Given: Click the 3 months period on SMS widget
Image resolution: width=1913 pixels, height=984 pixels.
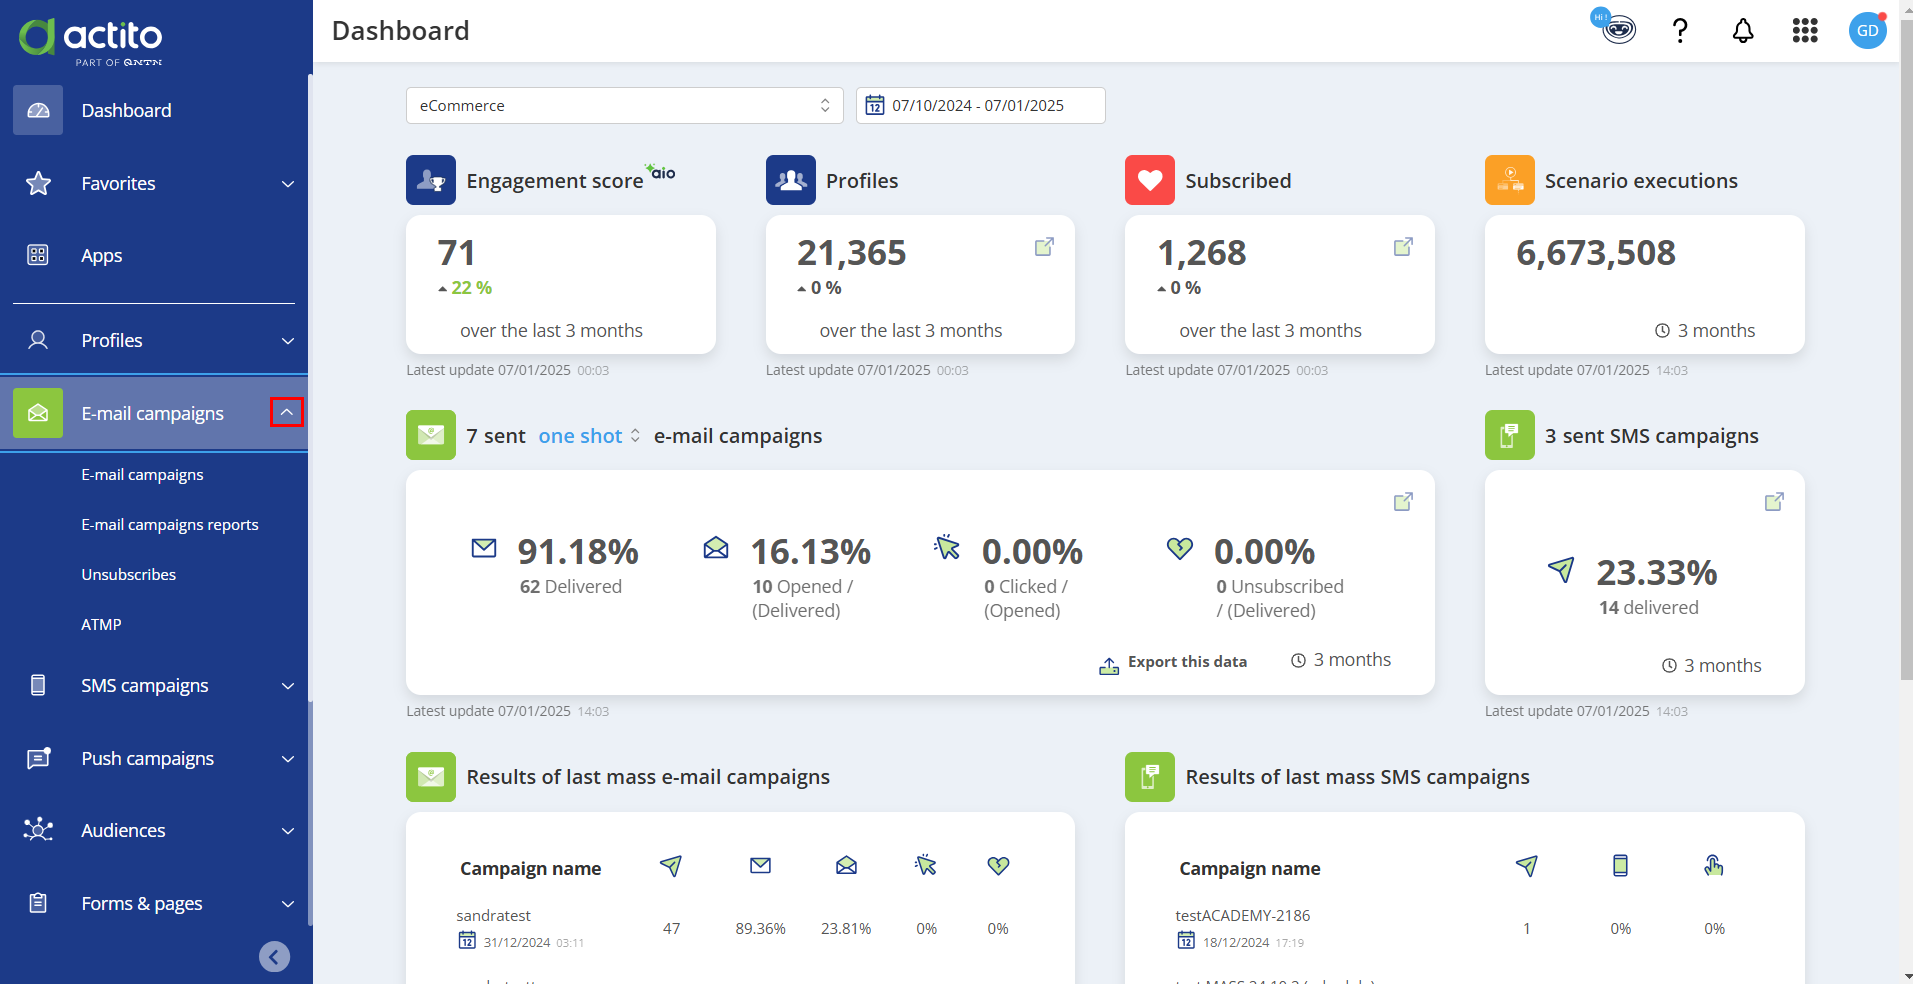Looking at the screenshot, I should [x=1712, y=666].
